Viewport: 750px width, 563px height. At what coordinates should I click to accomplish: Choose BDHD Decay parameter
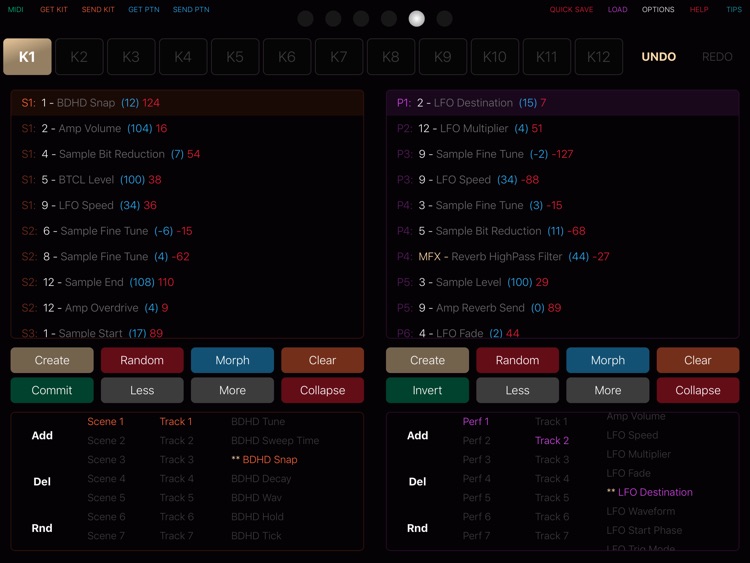[x=261, y=479]
